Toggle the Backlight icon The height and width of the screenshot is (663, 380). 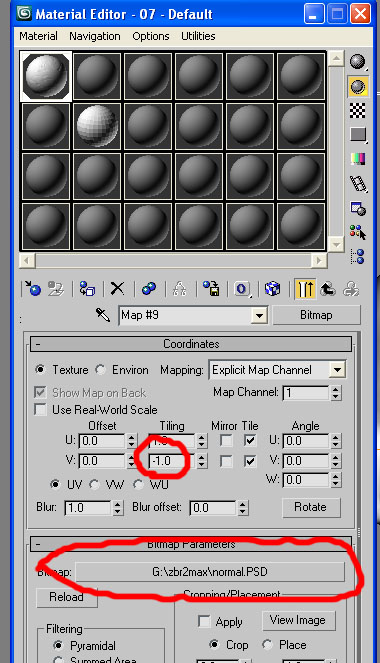tap(358, 86)
